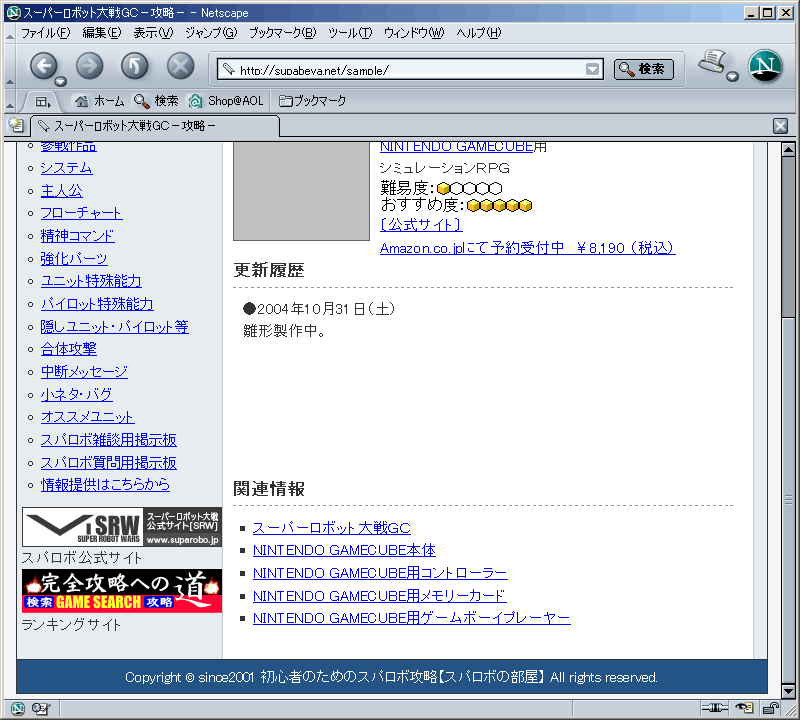Click the Print icon in the toolbar
Image resolution: width=800 pixels, height=720 pixels.
coord(713,62)
